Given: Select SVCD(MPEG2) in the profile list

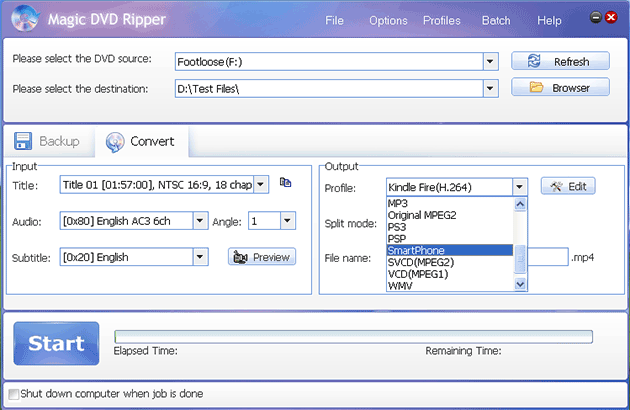Looking at the screenshot, I should coord(450,262).
